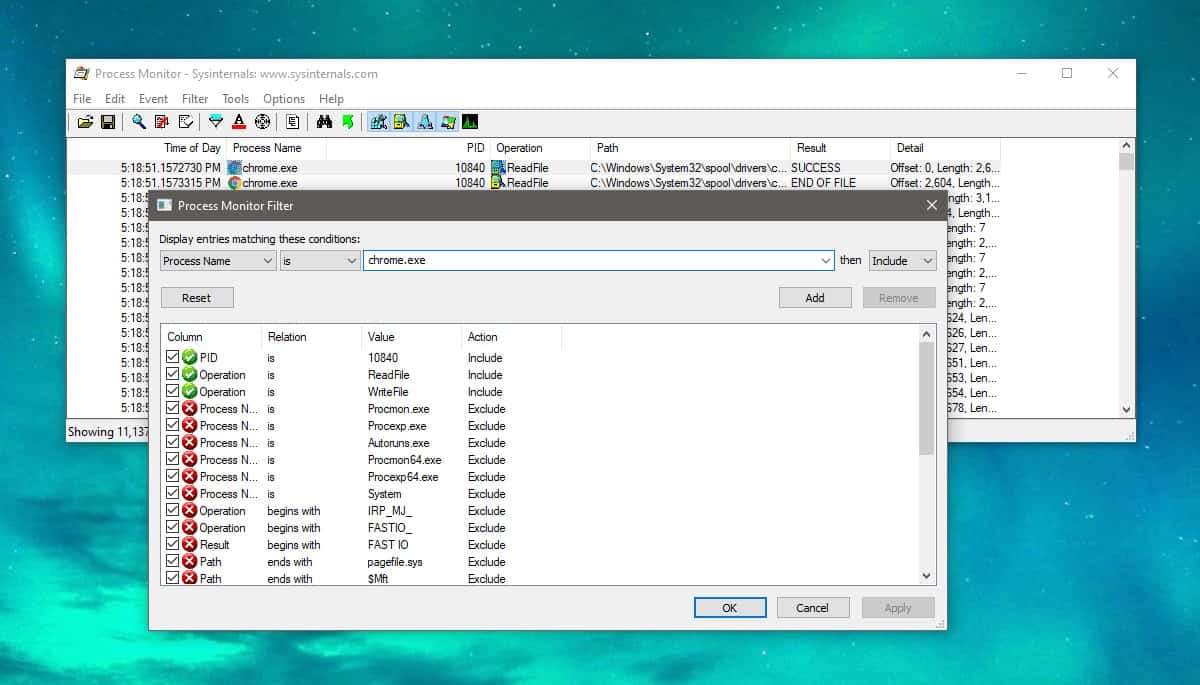Uncheck the PID is 10840 filter checkbox

coord(173,357)
